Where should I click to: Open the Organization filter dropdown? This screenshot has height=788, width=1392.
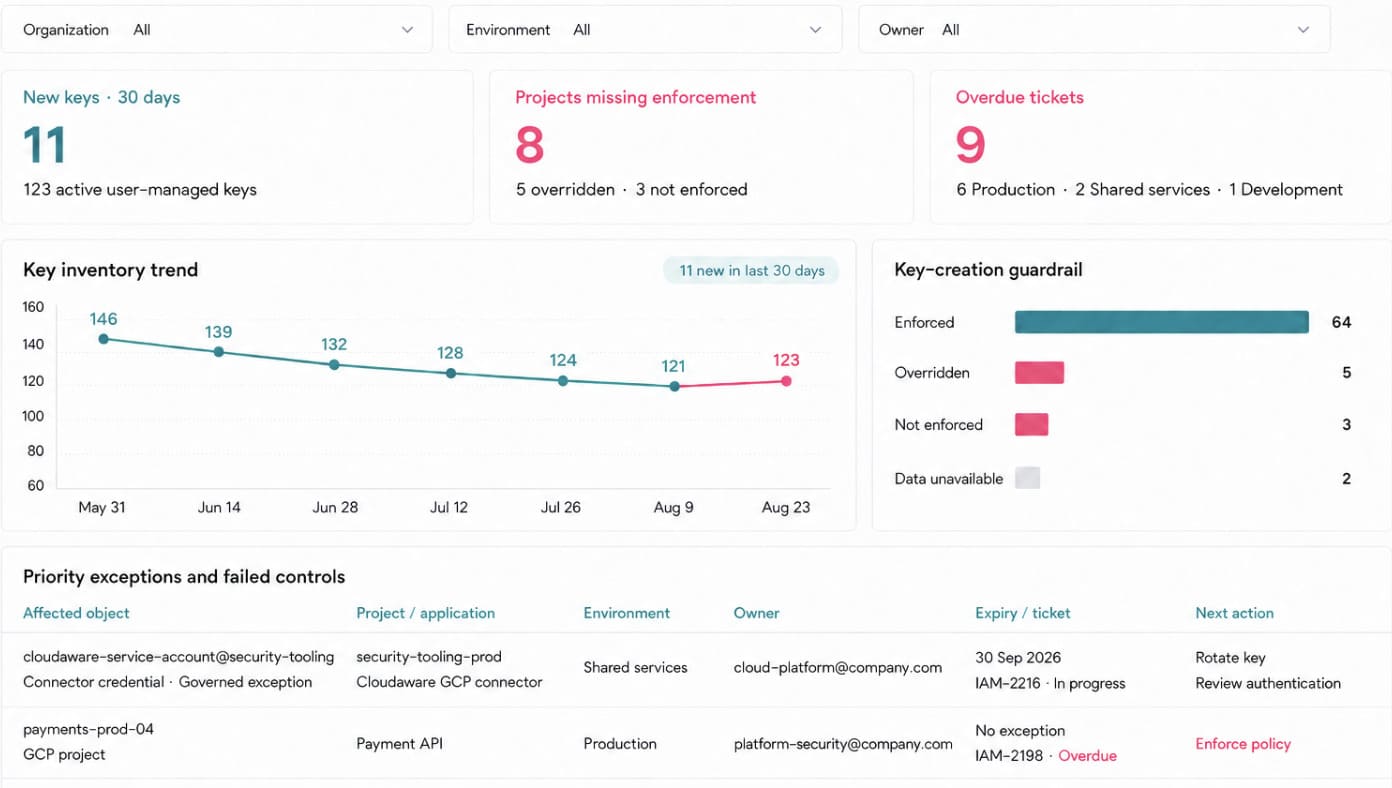coord(216,30)
